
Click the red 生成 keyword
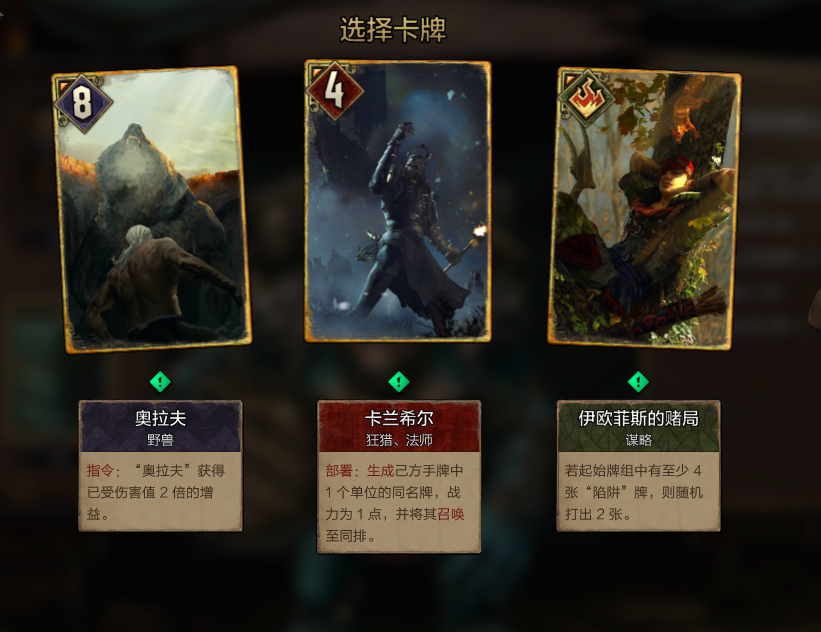380,471
